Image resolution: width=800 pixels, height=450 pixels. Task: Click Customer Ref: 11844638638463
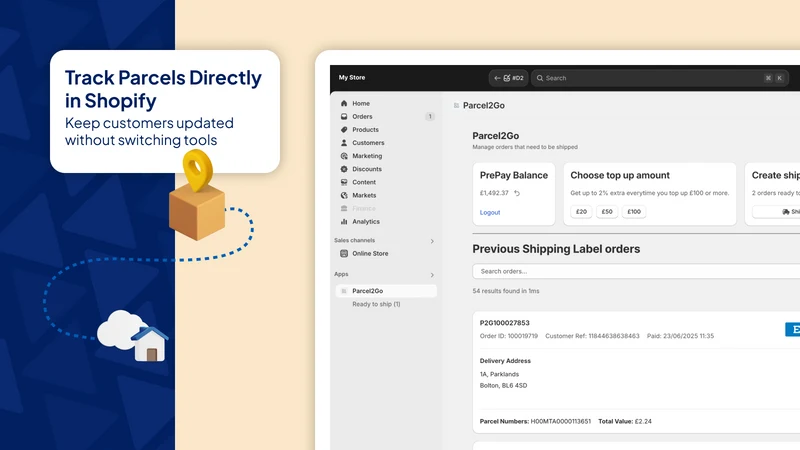click(592, 336)
